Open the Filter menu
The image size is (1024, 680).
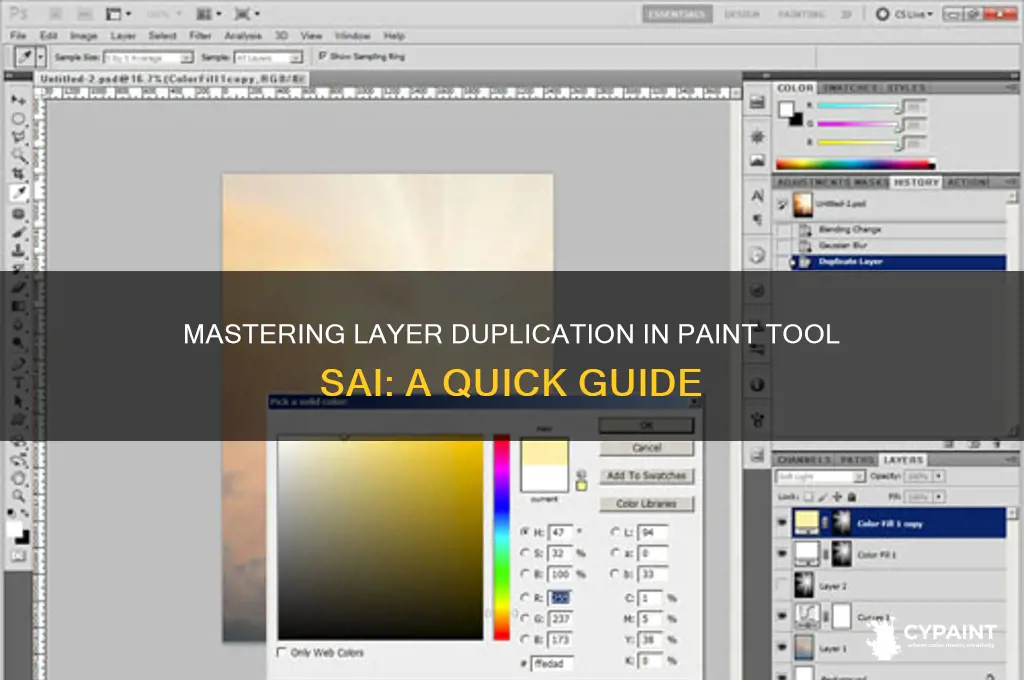coord(200,36)
